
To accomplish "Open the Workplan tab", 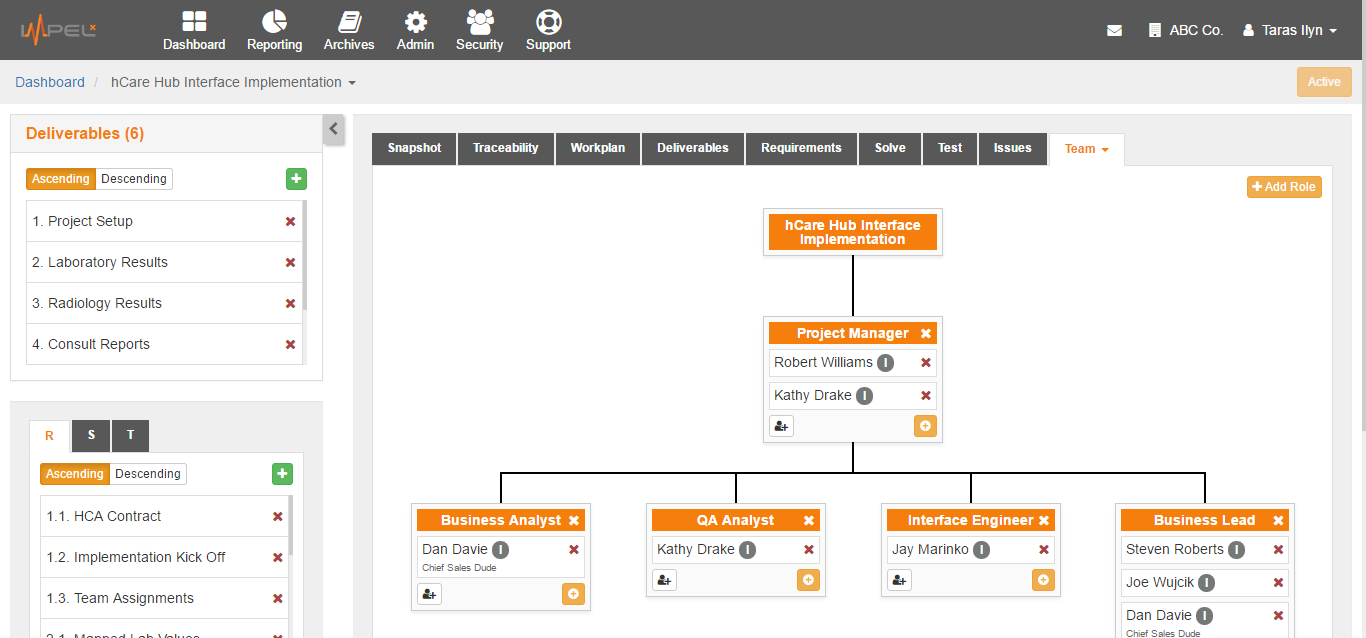I will tap(597, 148).
